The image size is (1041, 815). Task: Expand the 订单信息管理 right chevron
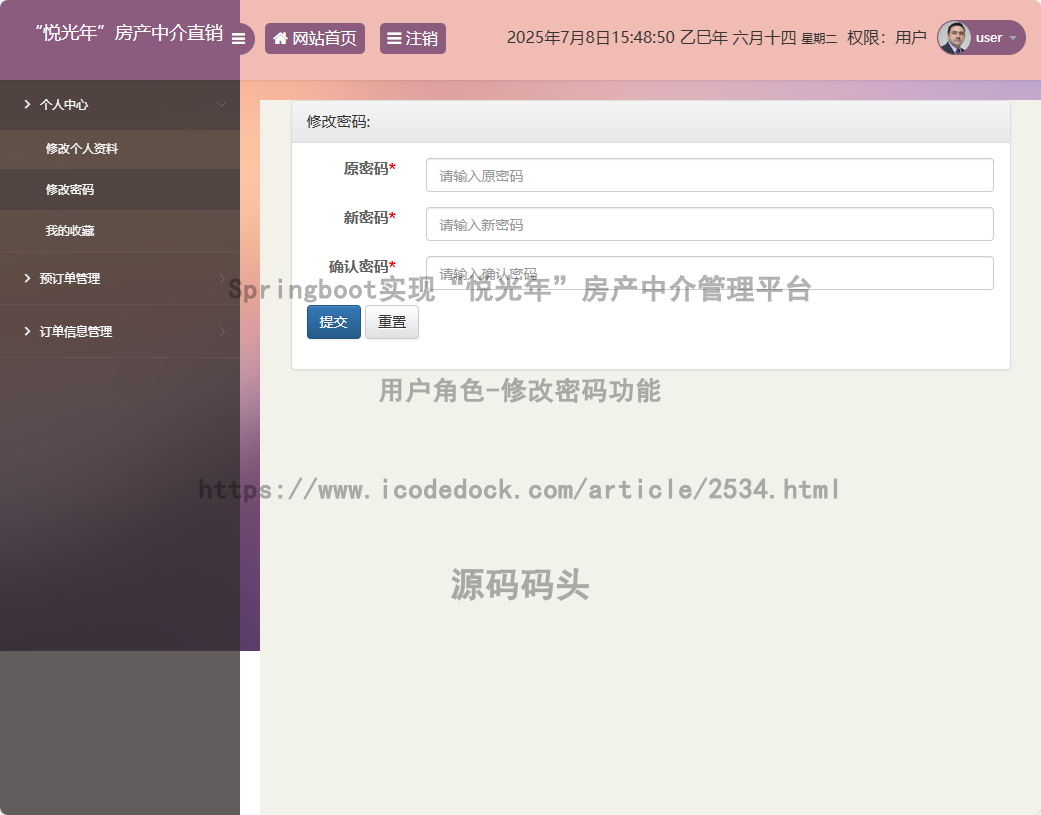222,331
